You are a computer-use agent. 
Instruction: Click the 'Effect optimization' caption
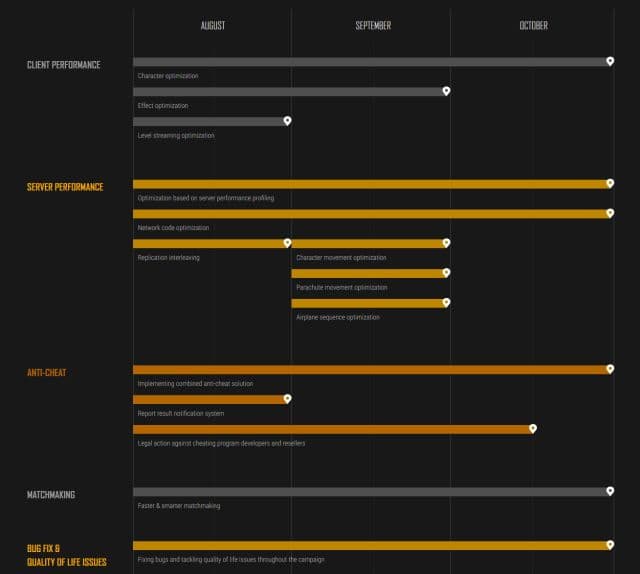tap(163, 106)
